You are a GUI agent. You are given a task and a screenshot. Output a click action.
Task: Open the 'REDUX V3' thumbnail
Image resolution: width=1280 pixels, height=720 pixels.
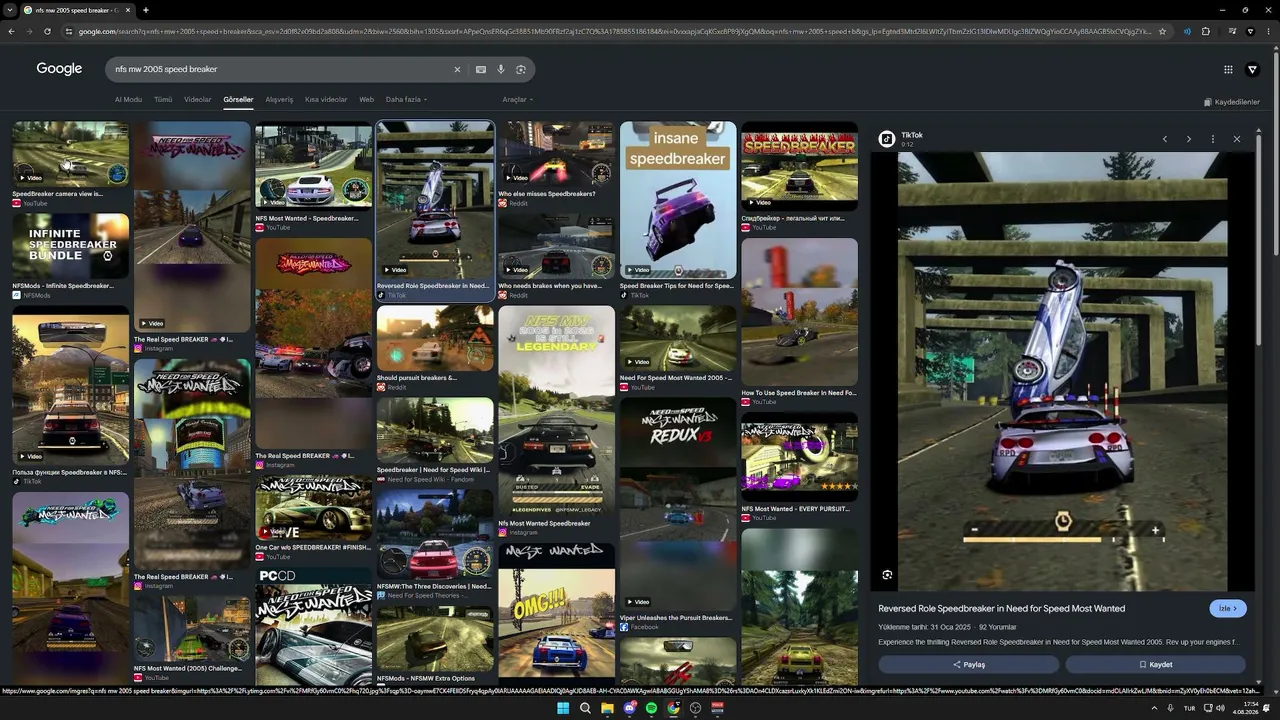point(678,503)
